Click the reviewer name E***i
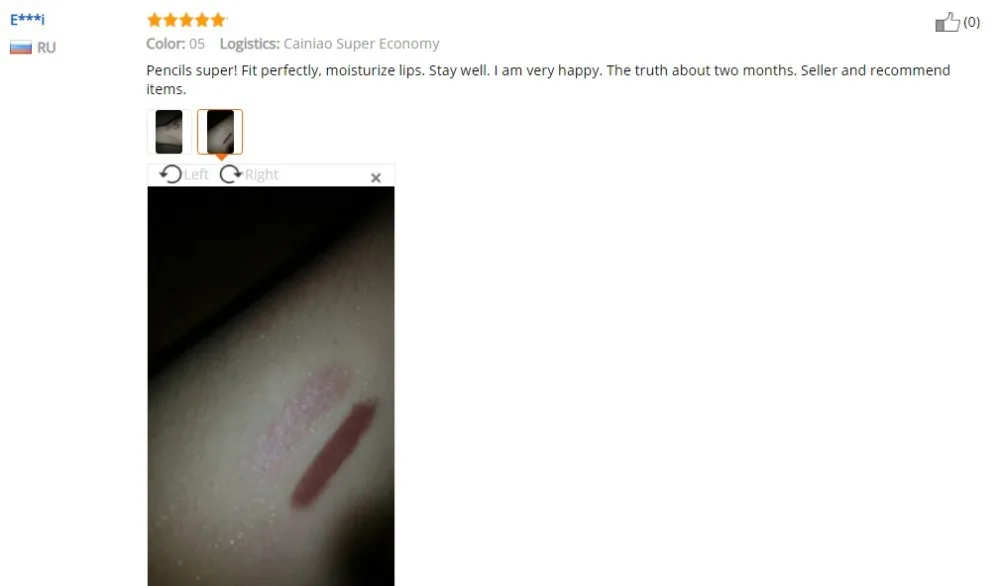Screen dimensions: 1000x586 (x=27, y=19)
